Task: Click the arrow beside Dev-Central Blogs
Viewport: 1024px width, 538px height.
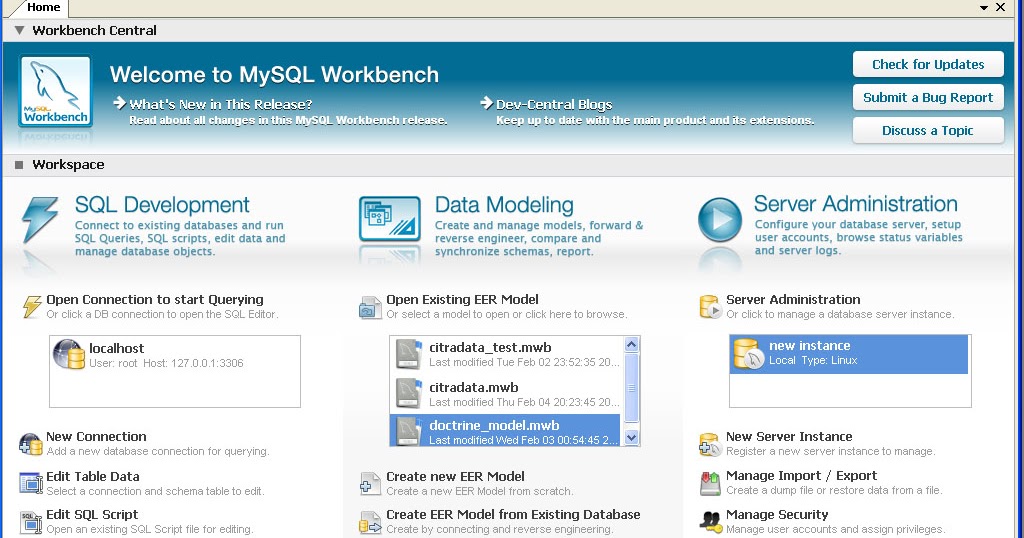Action: click(486, 103)
